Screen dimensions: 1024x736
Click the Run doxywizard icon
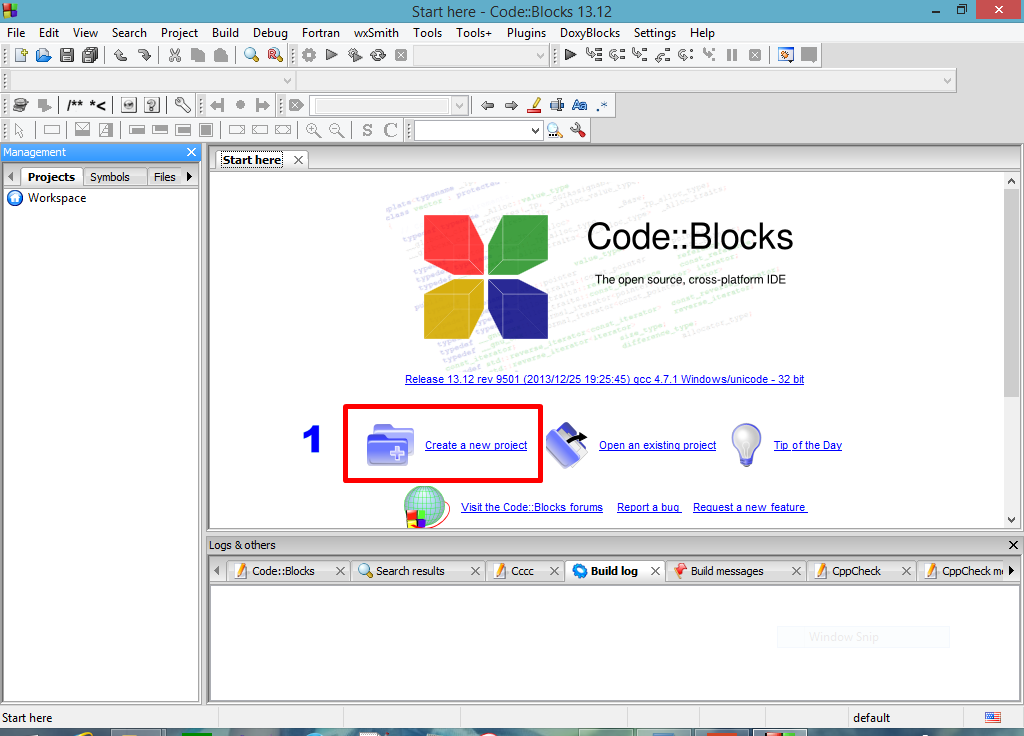pos(21,105)
